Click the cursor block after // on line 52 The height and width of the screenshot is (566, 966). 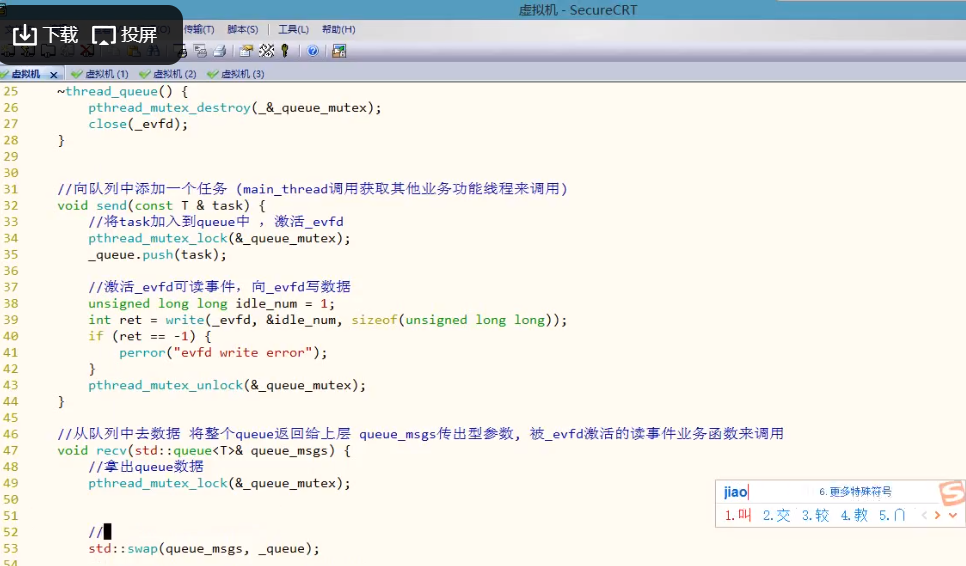[x=108, y=532]
